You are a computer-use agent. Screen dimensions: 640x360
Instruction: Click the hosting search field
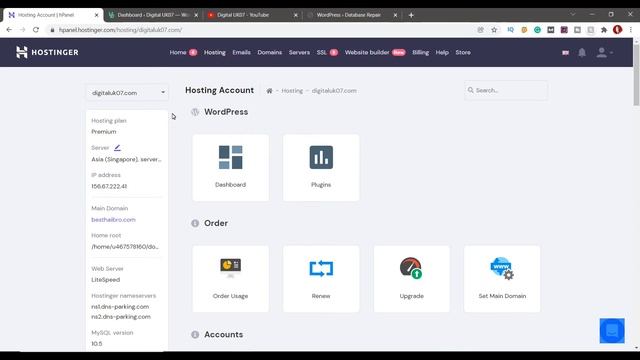point(506,90)
